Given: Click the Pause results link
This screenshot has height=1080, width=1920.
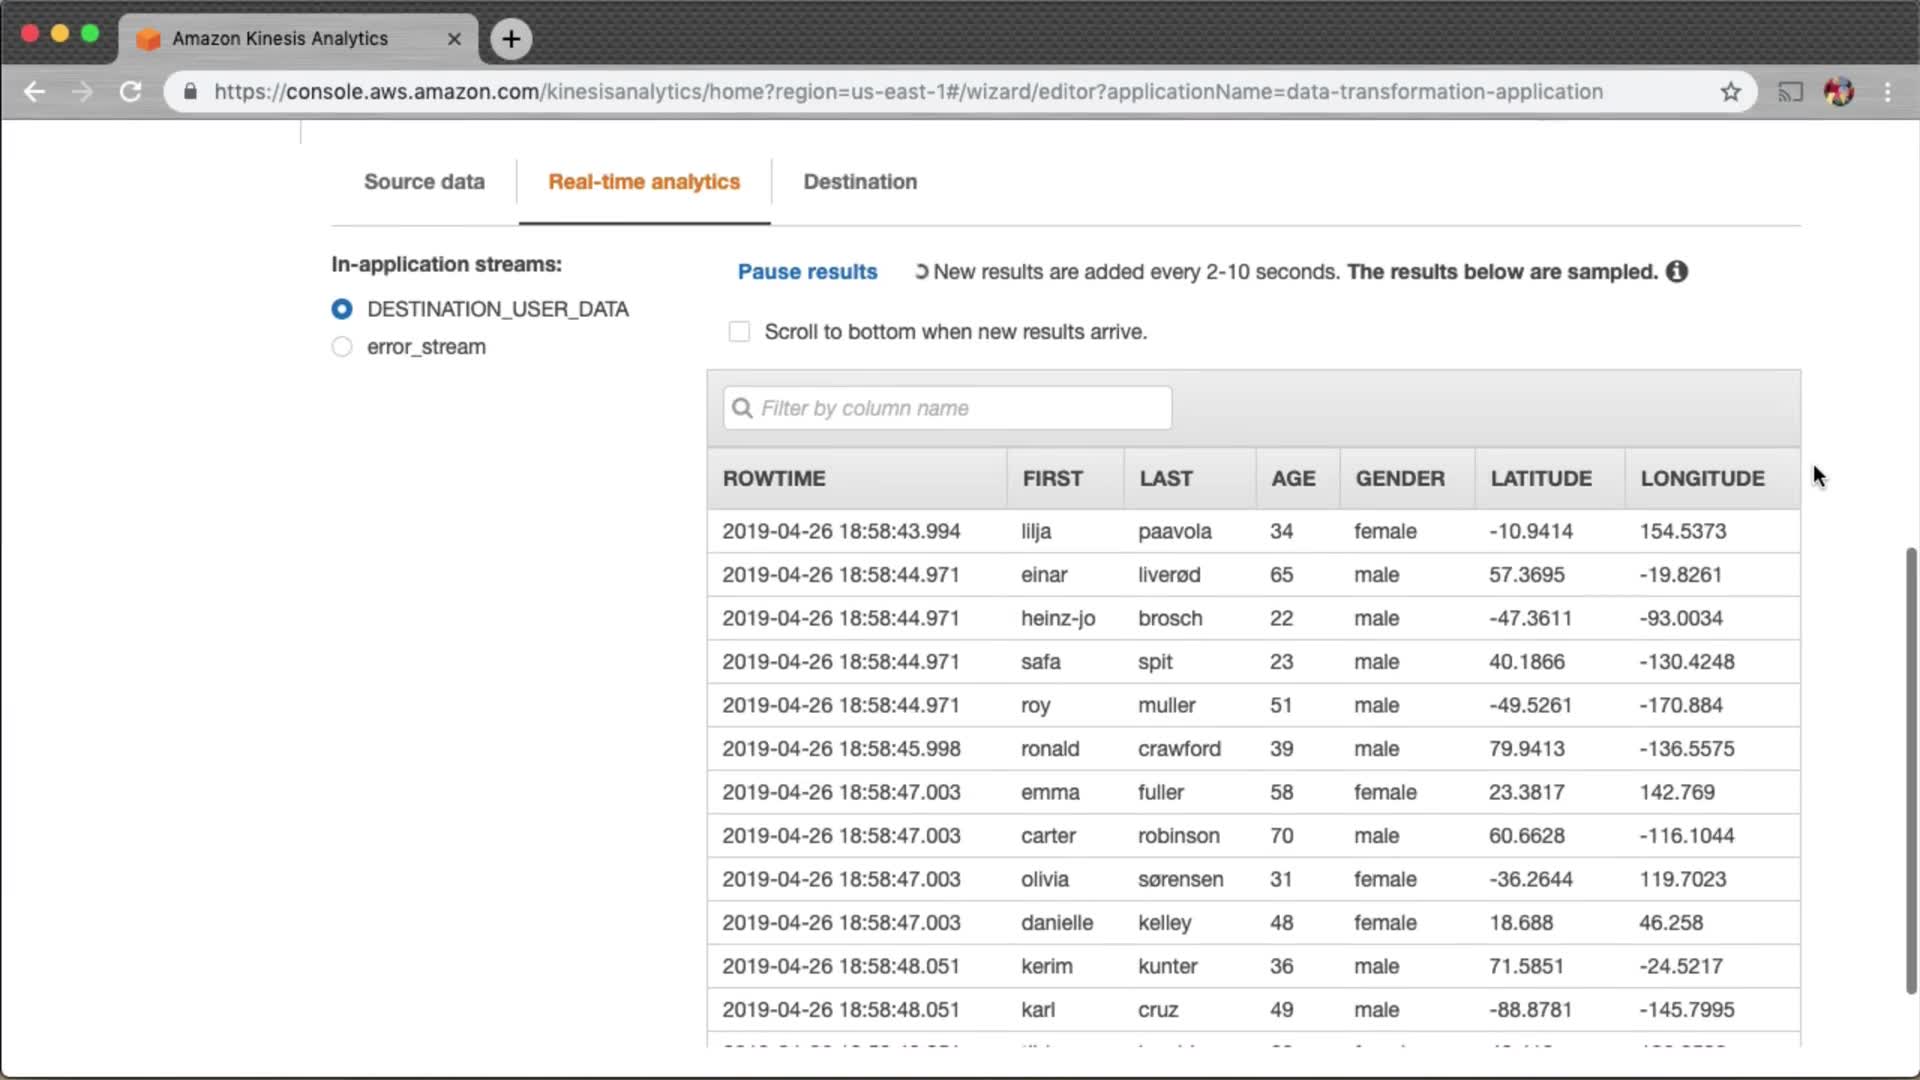Looking at the screenshot, I should 807,272.
